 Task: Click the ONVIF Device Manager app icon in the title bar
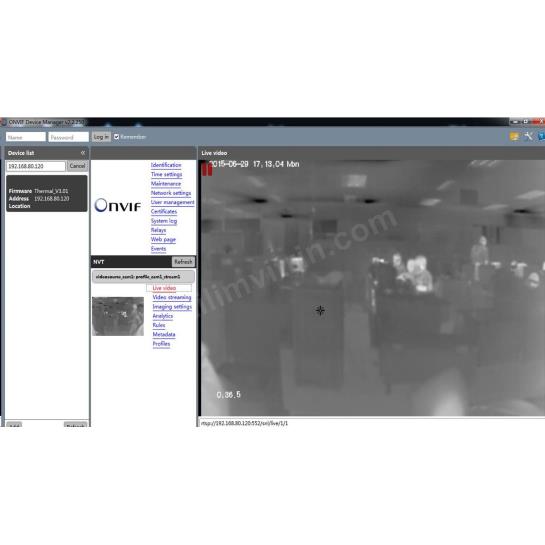click(x=3, y=122)
